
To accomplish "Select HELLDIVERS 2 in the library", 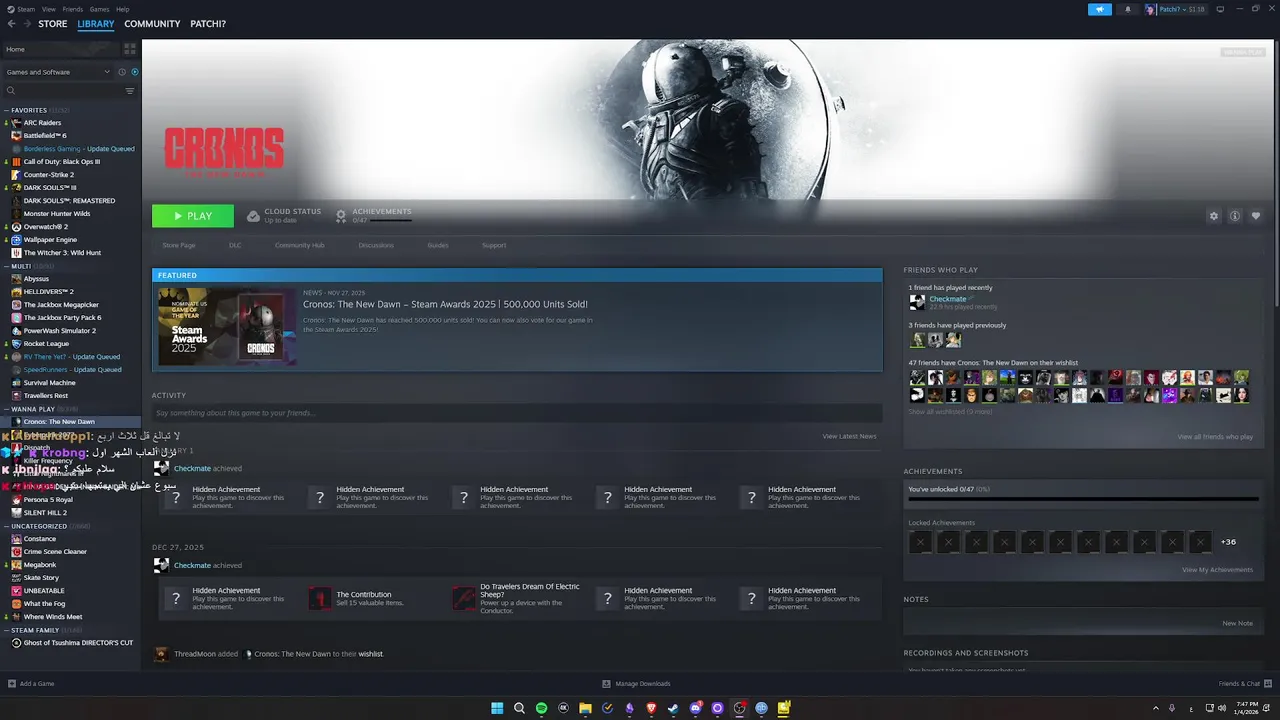I will (x=48, y=292).
